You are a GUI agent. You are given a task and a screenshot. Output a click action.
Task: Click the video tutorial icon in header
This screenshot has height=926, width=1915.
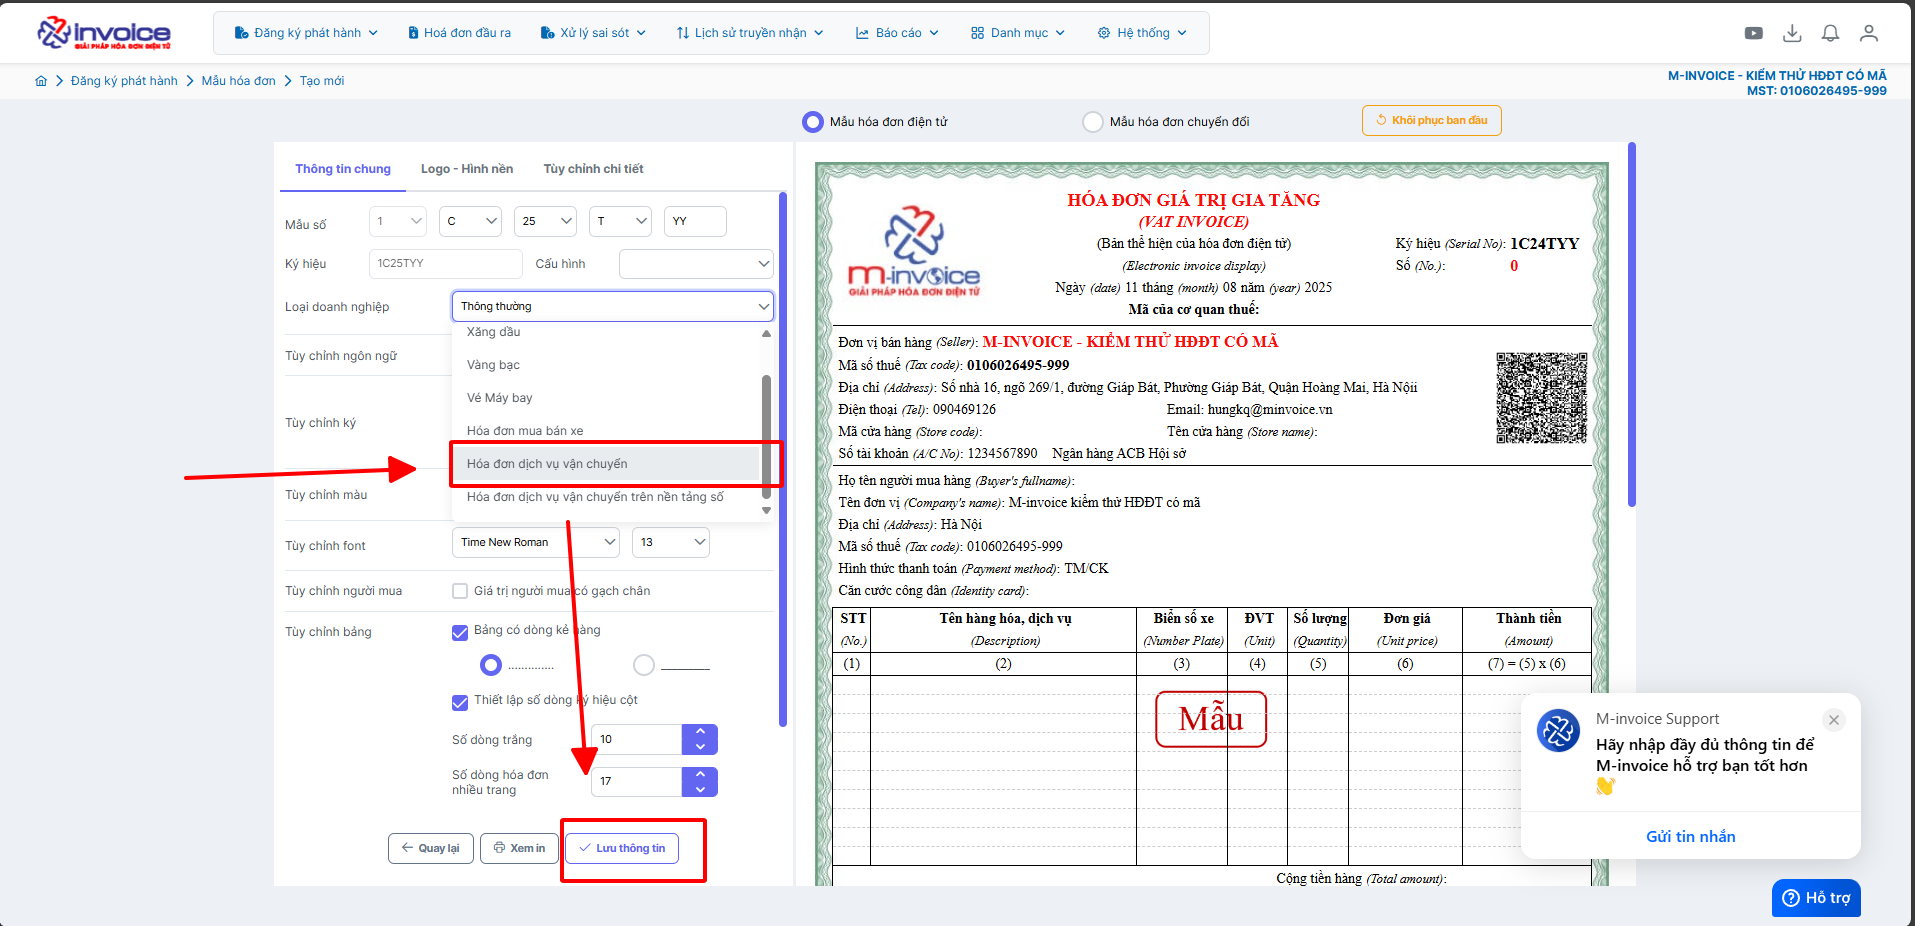(1753, 33)
